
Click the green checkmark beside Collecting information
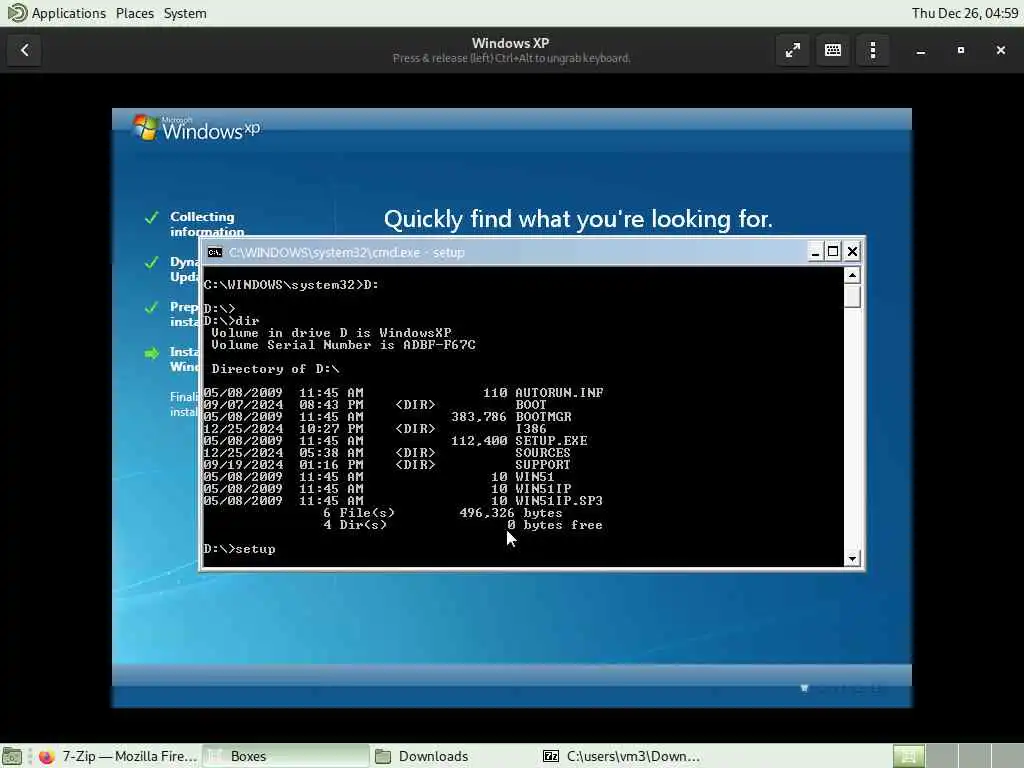pos(152,217)
